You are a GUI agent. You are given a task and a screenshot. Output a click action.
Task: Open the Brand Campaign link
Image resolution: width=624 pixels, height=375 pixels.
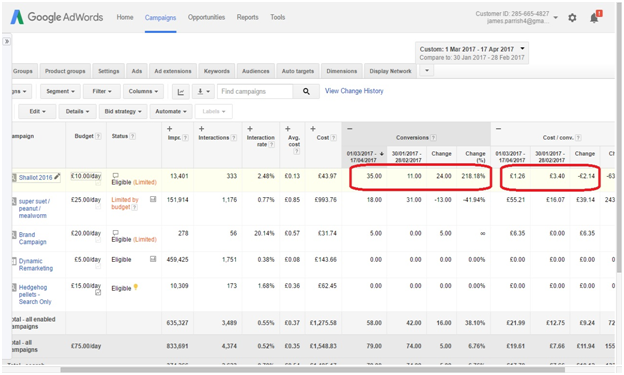[x=33, y=238]
